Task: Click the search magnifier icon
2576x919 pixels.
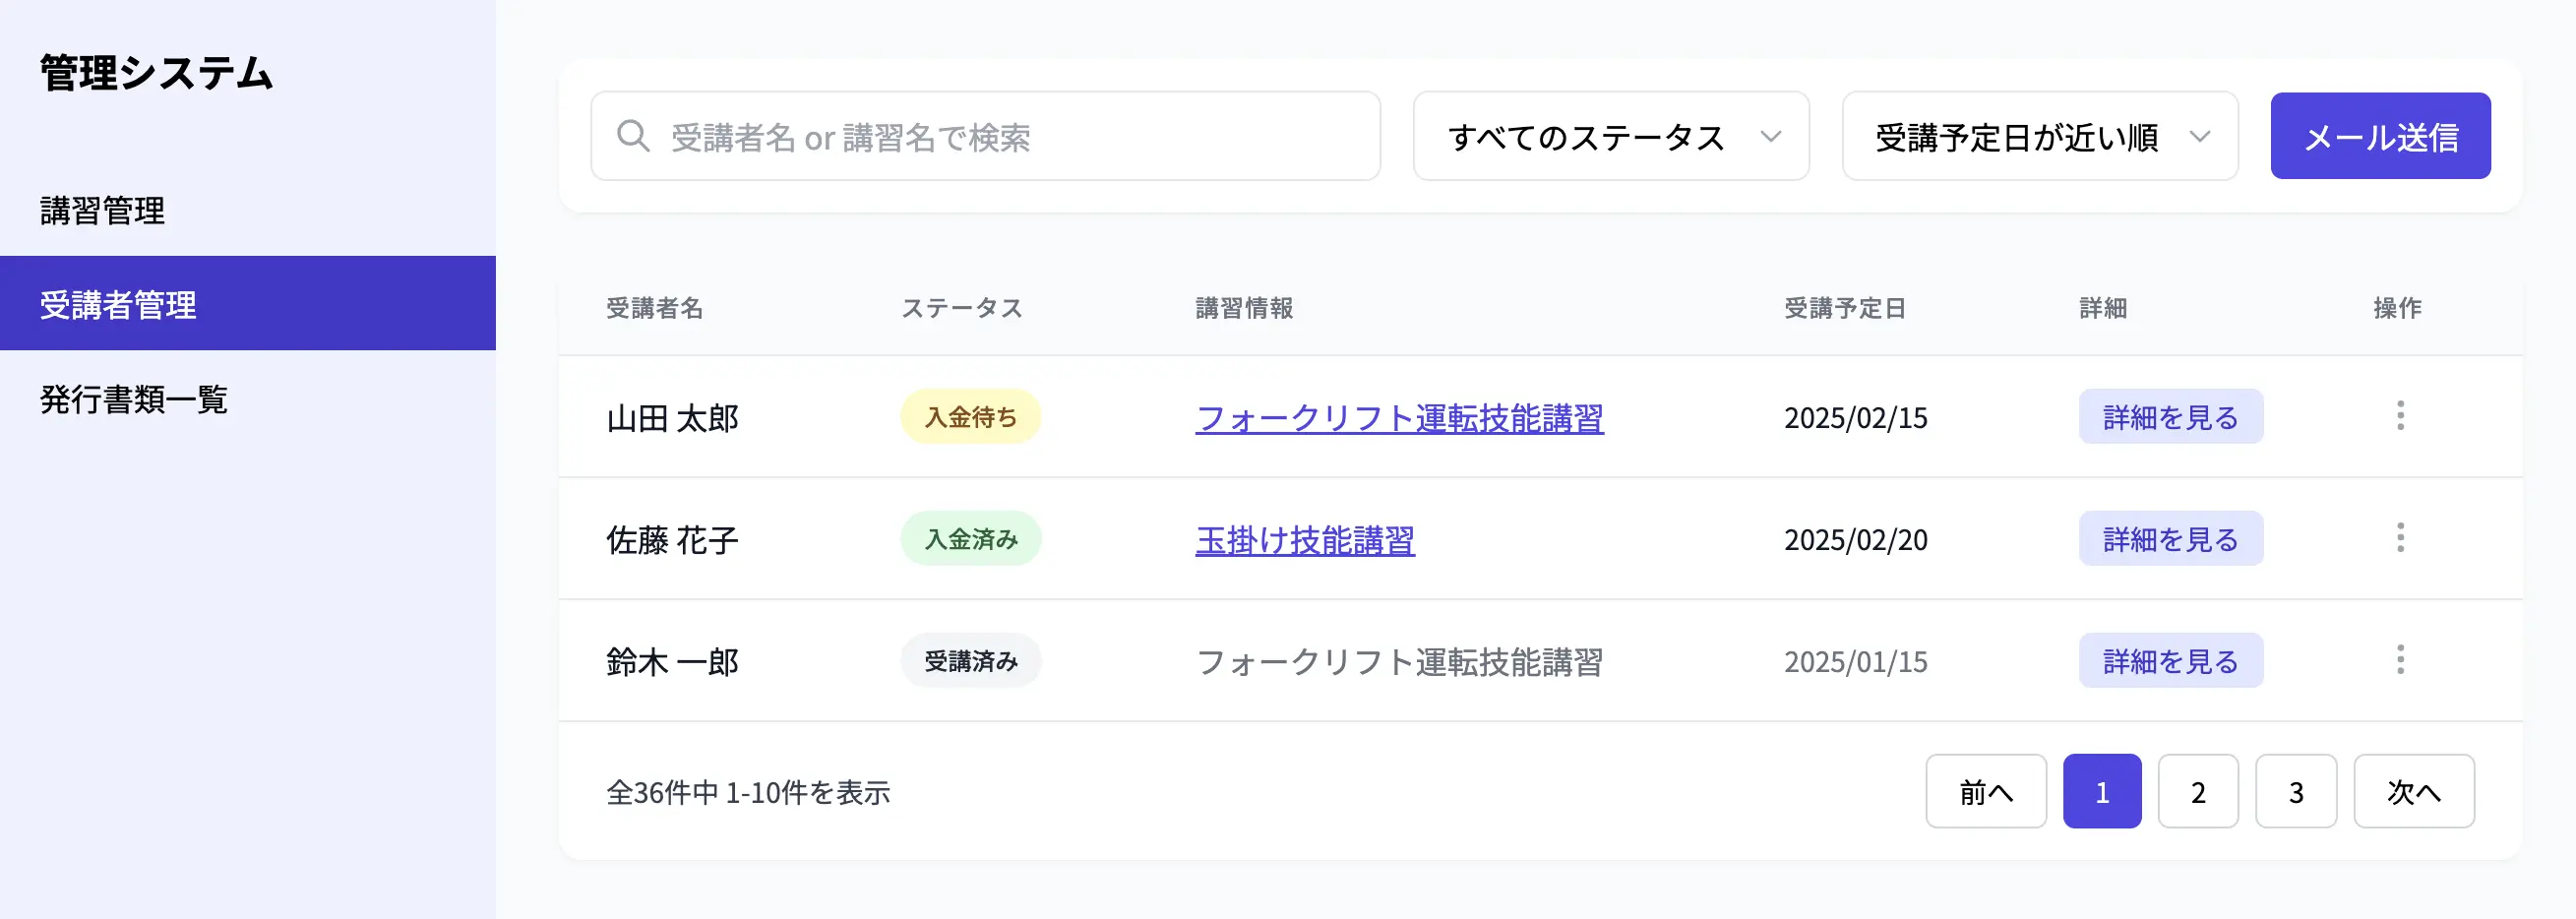Action: pos(634,135)
